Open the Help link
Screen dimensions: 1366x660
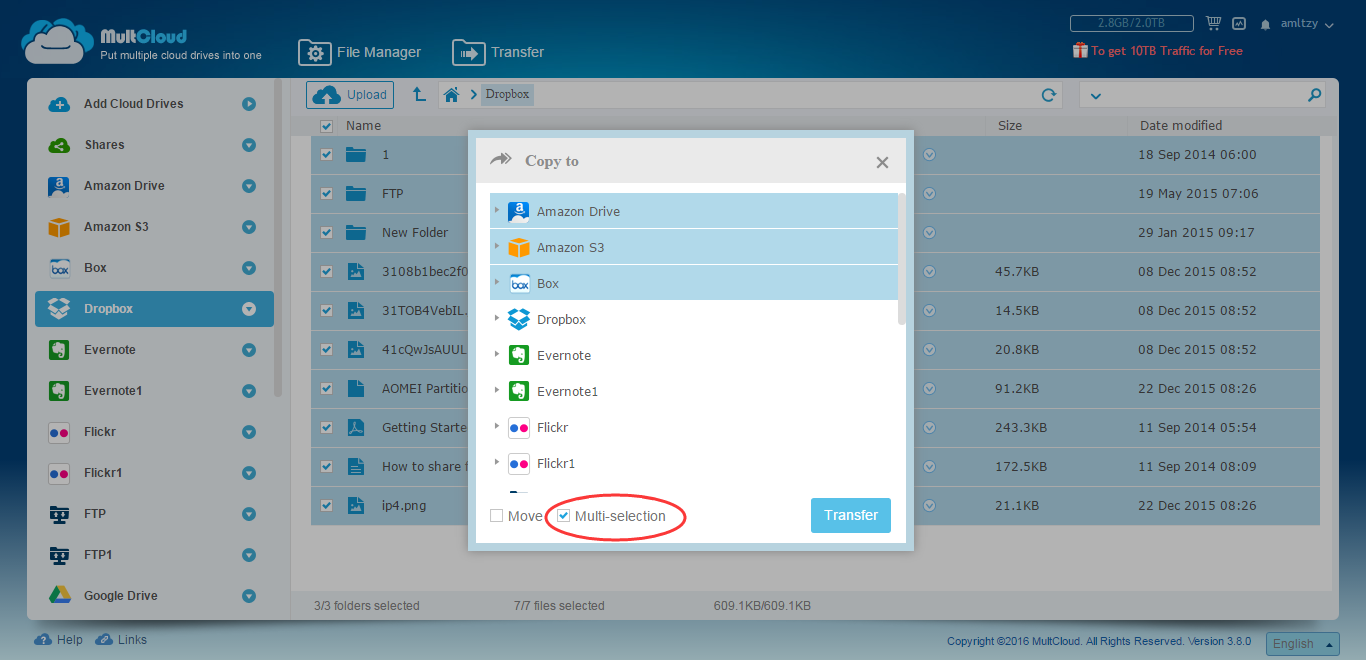point(59,640)
